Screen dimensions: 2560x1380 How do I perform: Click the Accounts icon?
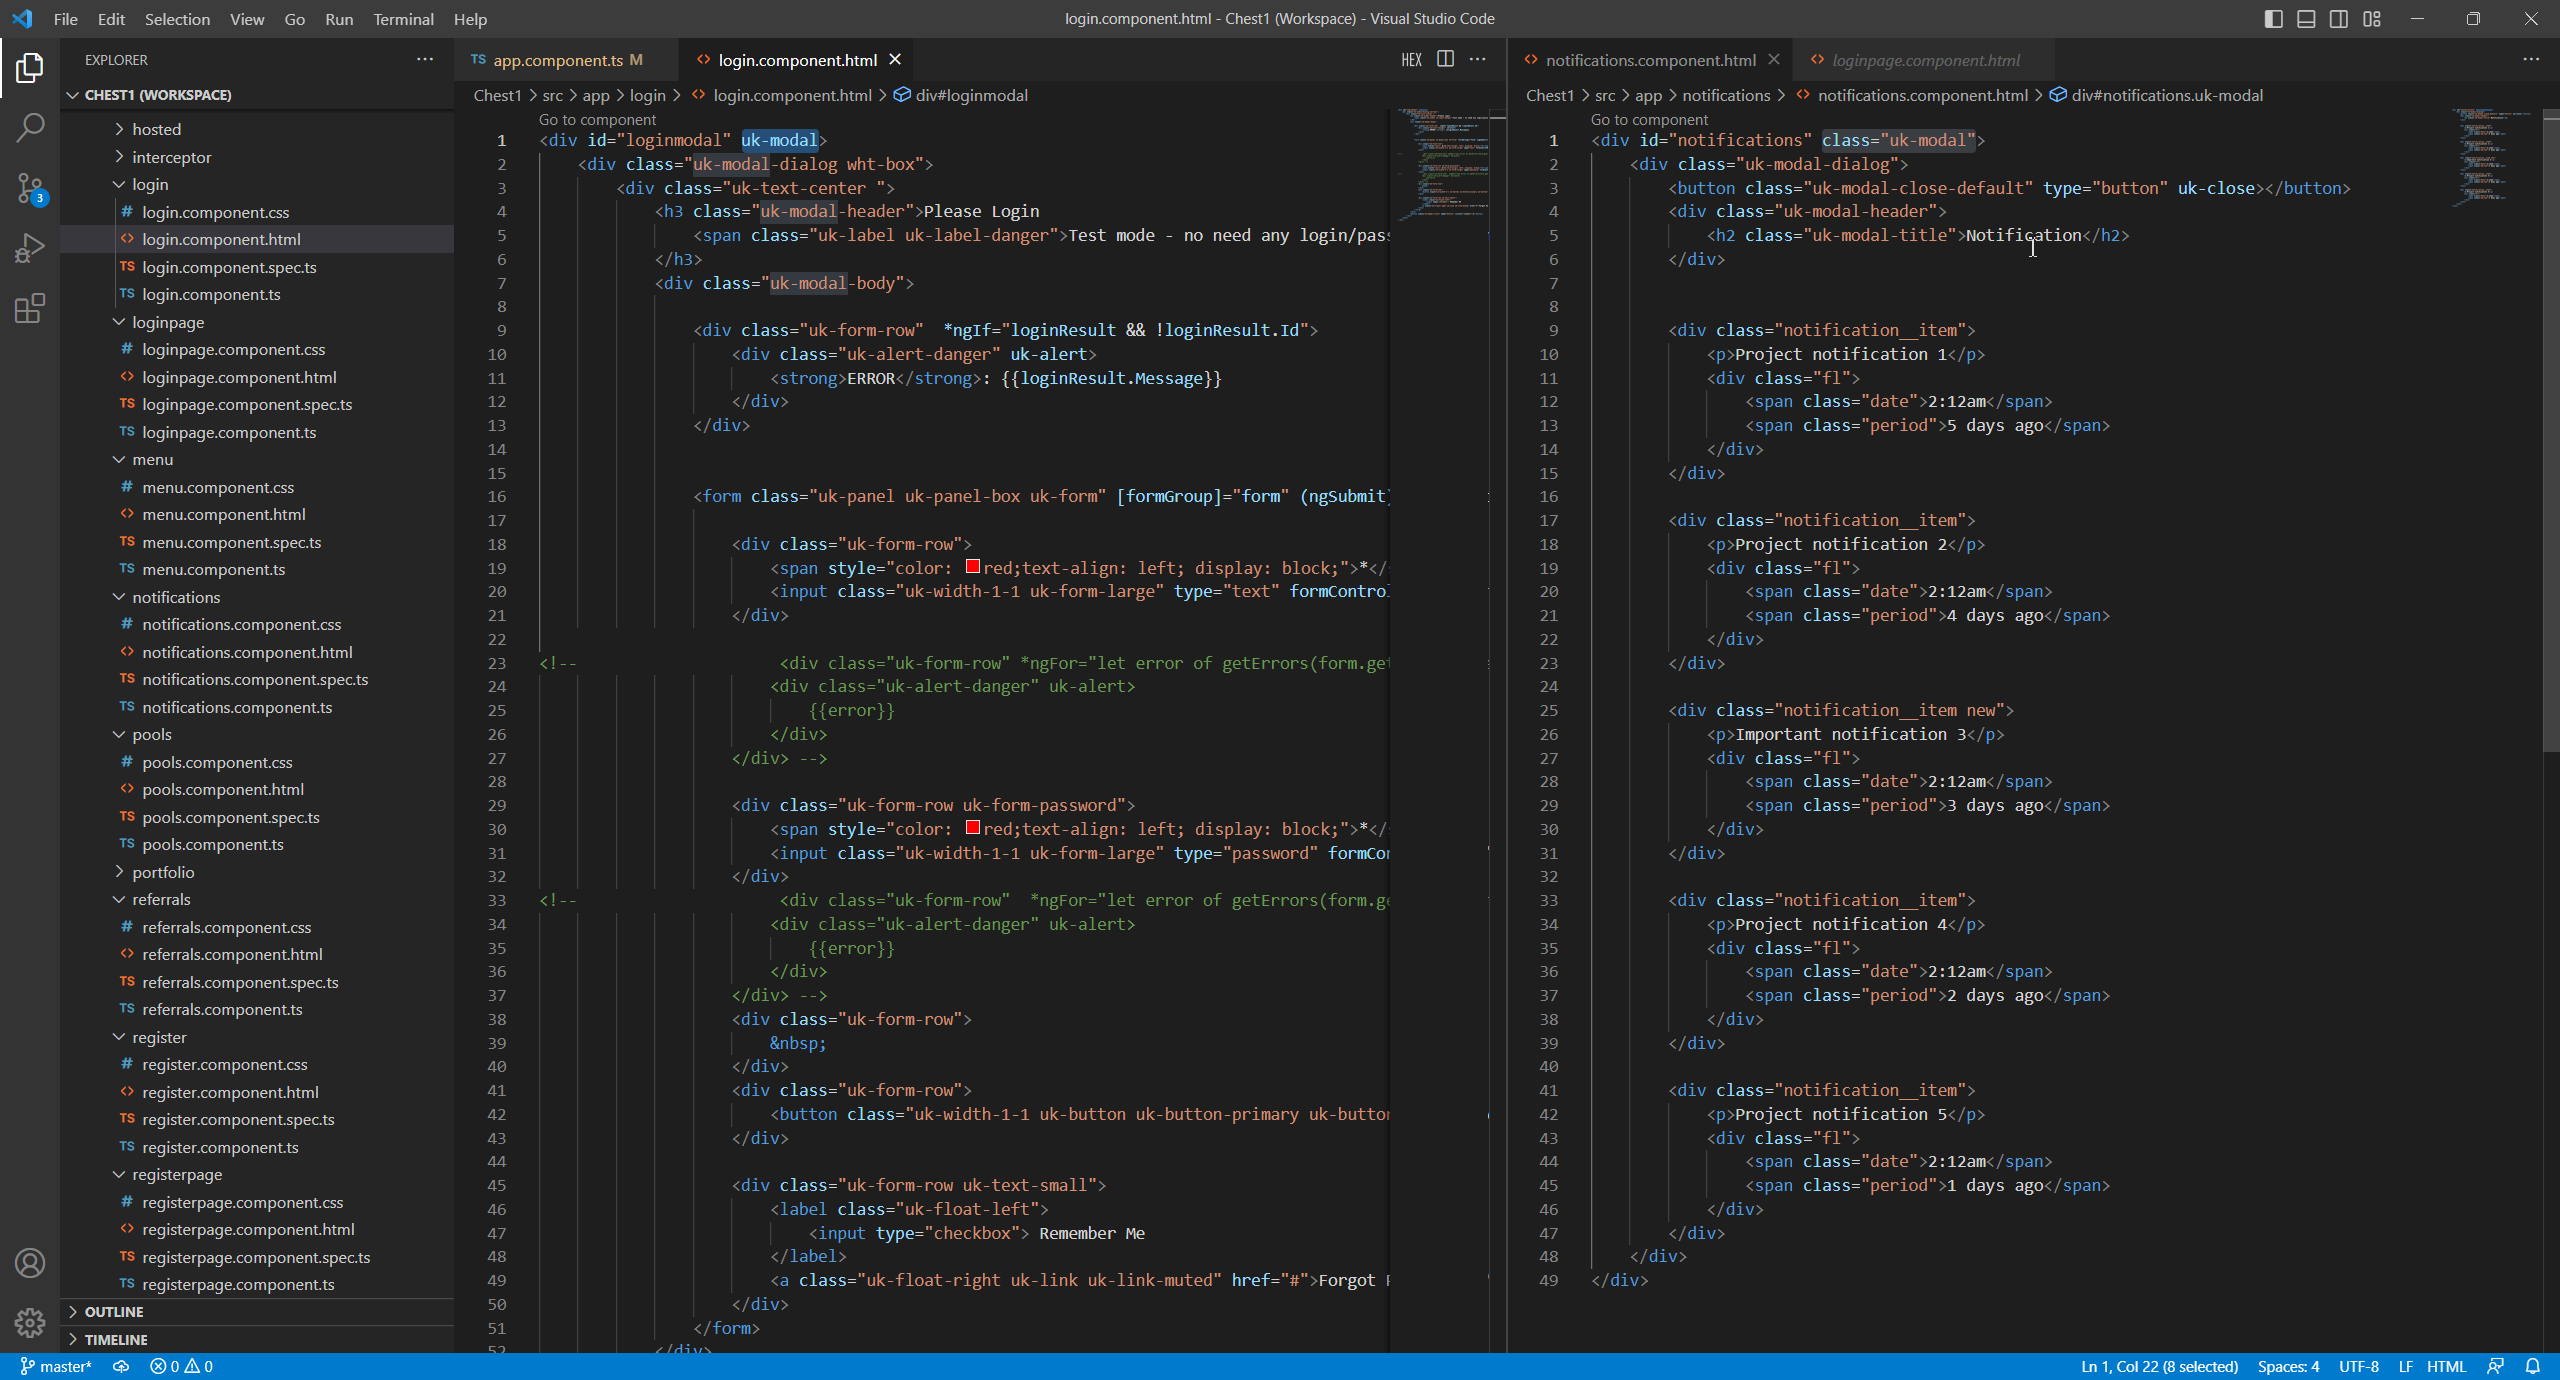click(30, 1263)
